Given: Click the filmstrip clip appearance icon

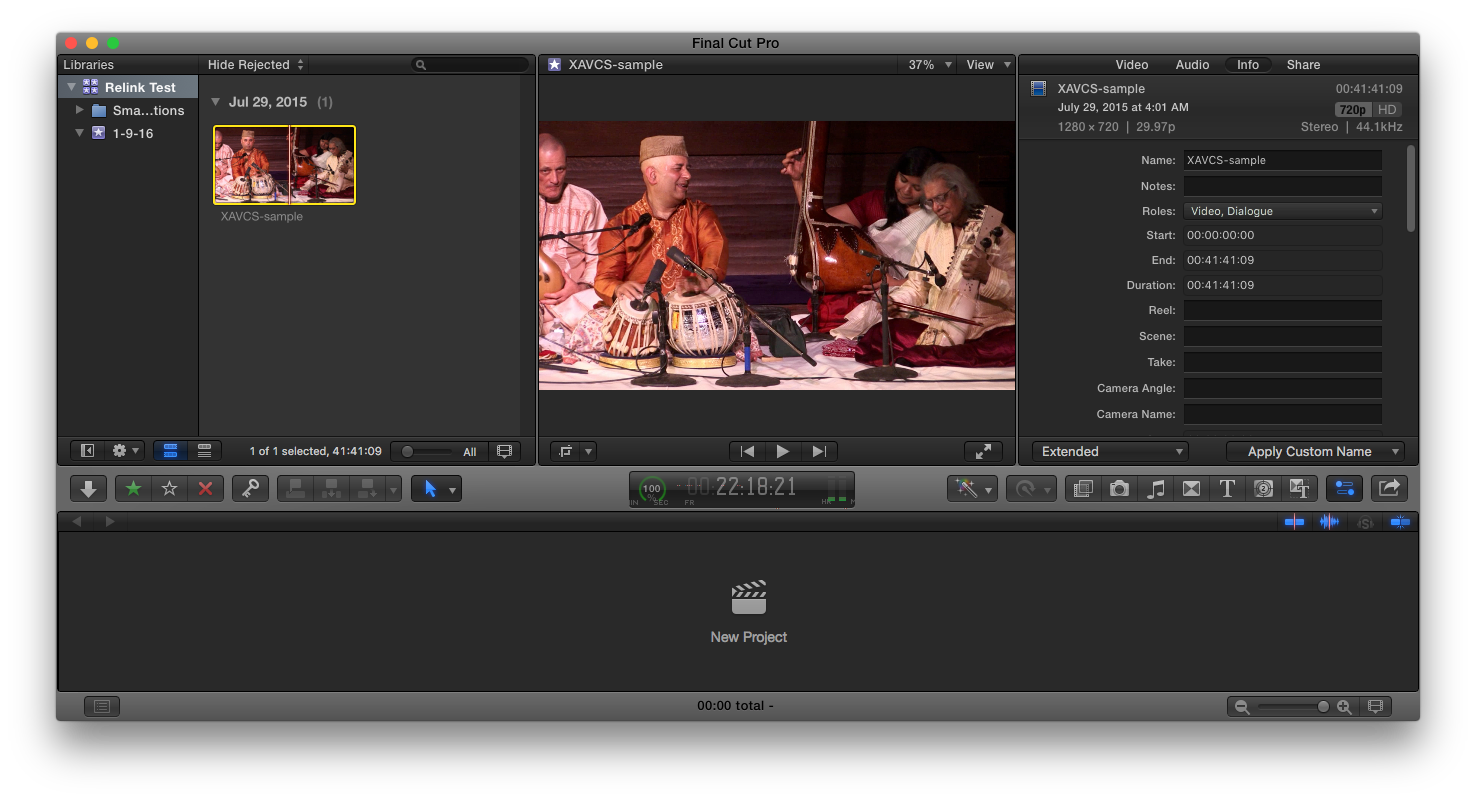Looking at the screenshot, I should [x=504, y=451].
